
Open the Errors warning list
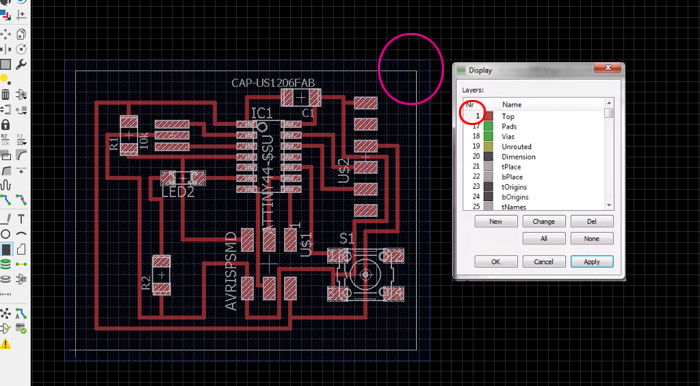coord(5,344)
